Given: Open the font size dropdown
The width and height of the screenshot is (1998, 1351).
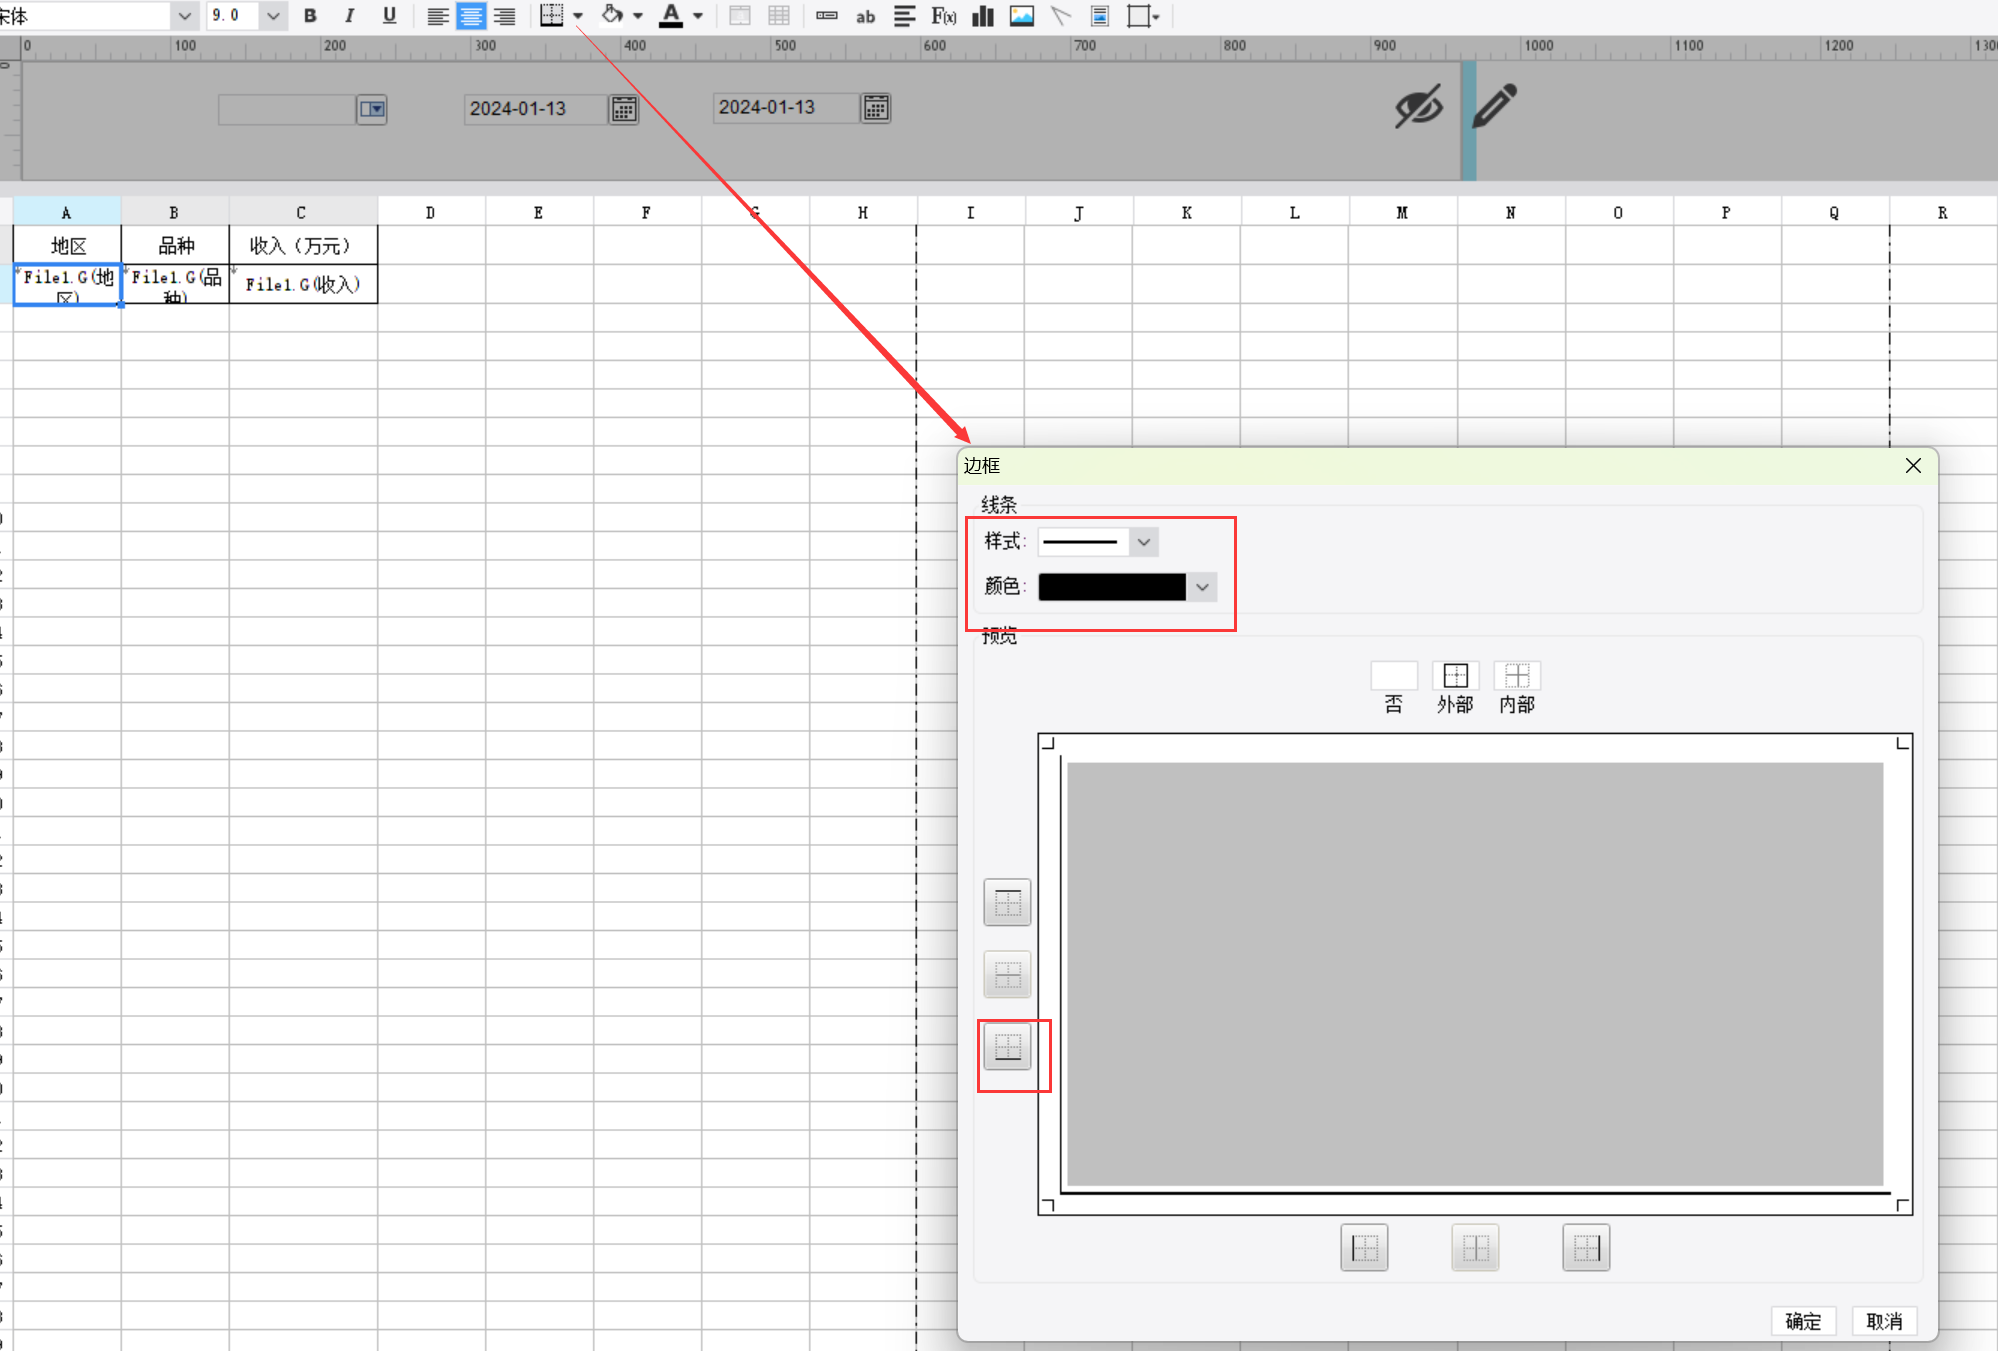Looking at the screenshot, I should pos(273,16).
